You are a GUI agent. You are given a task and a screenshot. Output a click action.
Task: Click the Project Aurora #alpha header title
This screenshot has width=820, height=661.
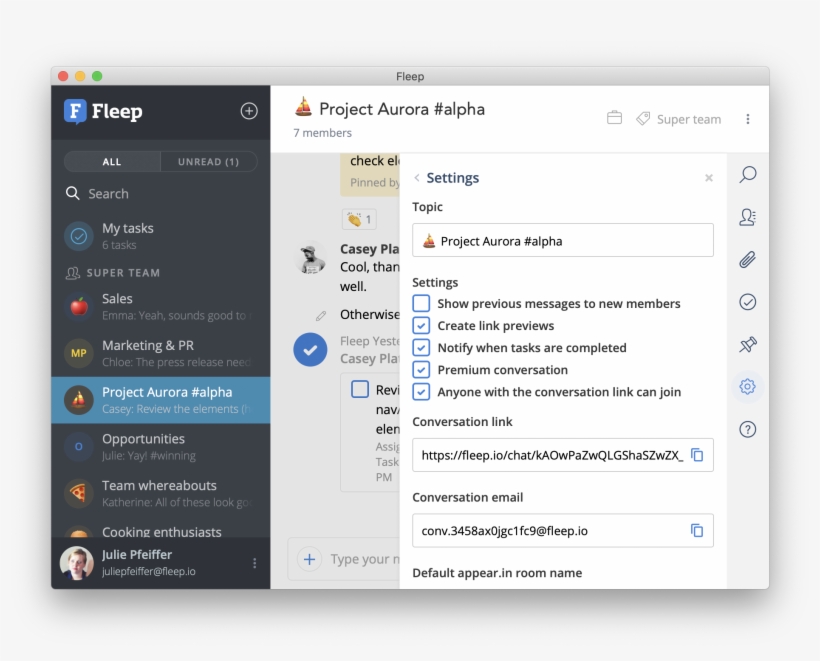pyautogui.click(x=402, y=109)
